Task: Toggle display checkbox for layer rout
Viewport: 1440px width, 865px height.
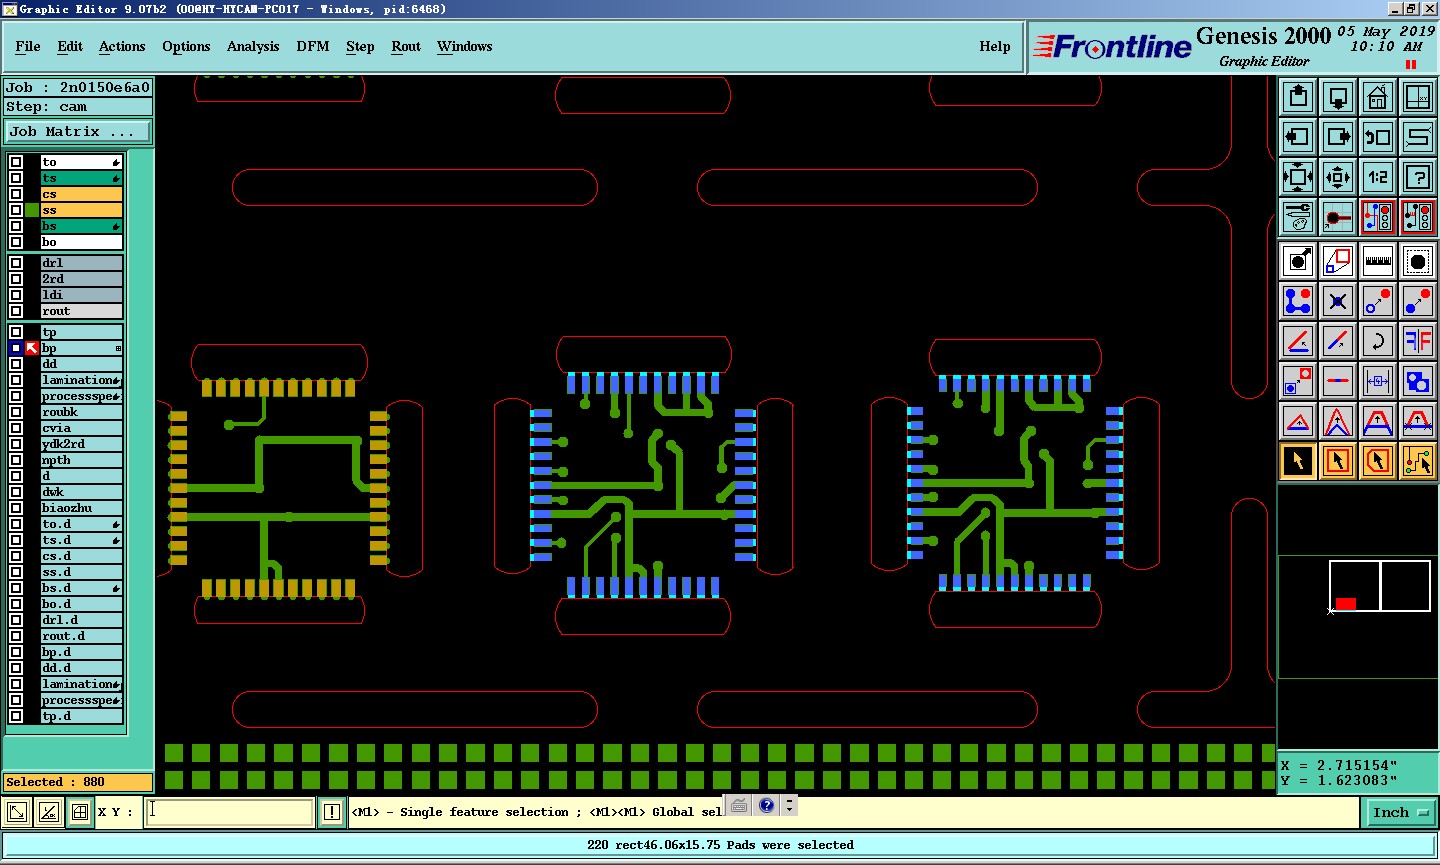Action: (16, 311)
